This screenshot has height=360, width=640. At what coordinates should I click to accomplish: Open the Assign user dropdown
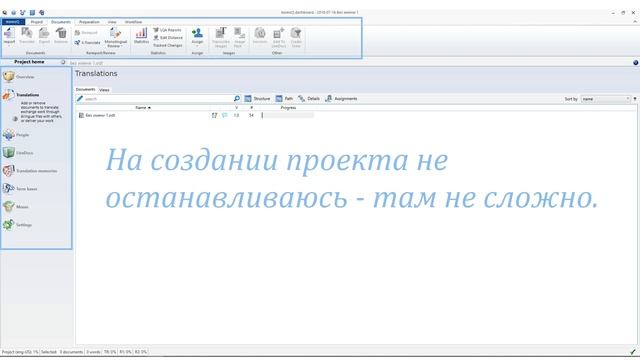(x=197, y=37)
